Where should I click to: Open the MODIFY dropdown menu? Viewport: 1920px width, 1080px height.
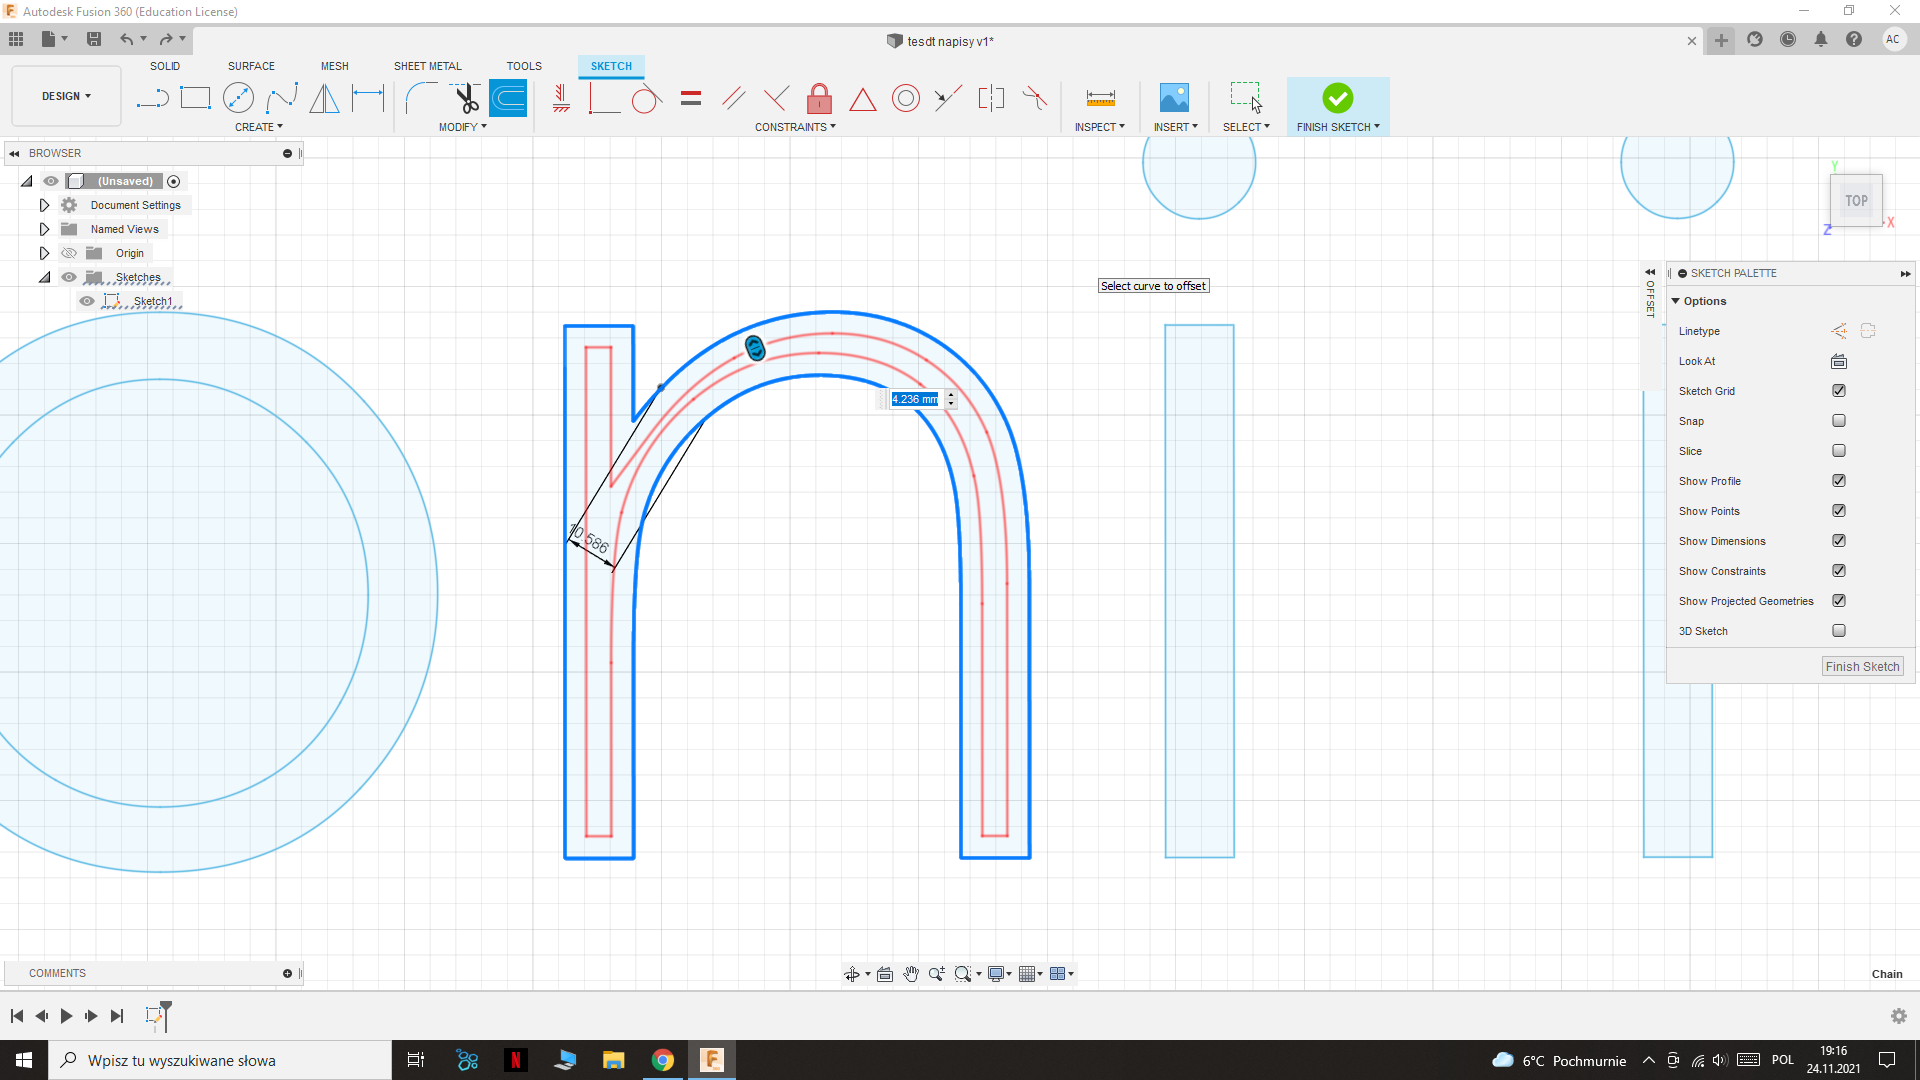tap(463, 127)
